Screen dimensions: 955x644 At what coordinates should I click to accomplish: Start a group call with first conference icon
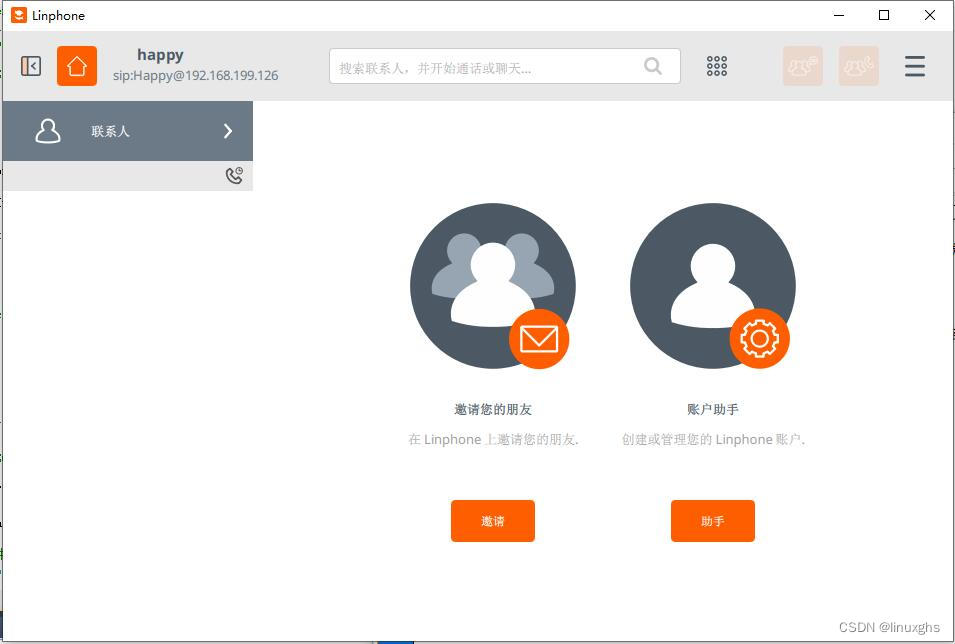tap(803, 66)
